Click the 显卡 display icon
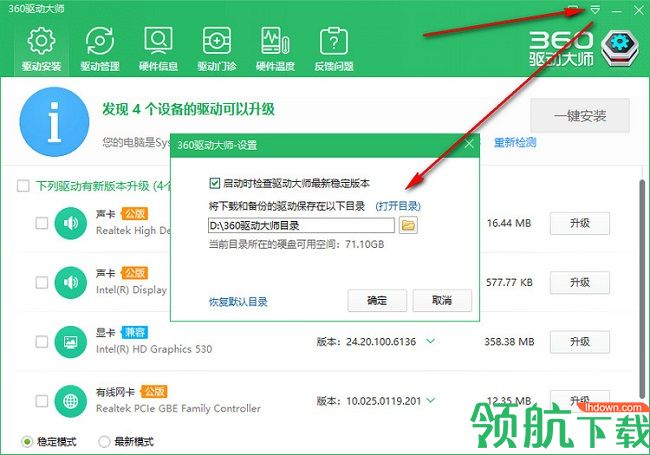650x455 pixels. [x=70, y=342]
